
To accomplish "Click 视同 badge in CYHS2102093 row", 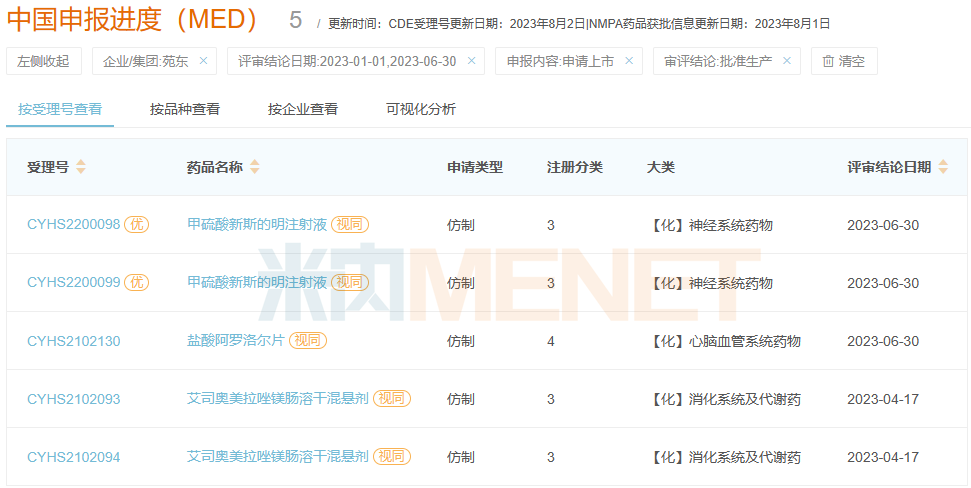I will pyautogui.click(x=392, y=399).
